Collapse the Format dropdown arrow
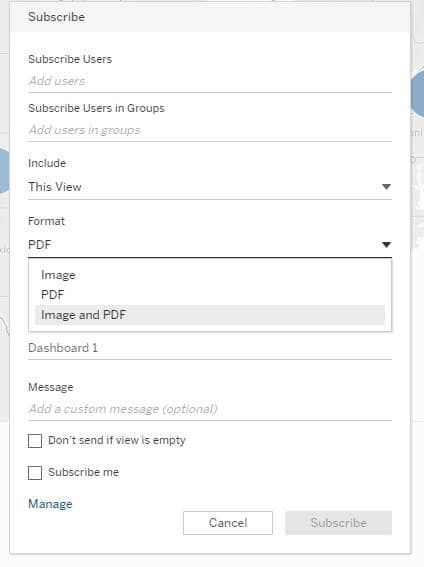This screenshot has height=567, width=424. click(x=386, y=245)
